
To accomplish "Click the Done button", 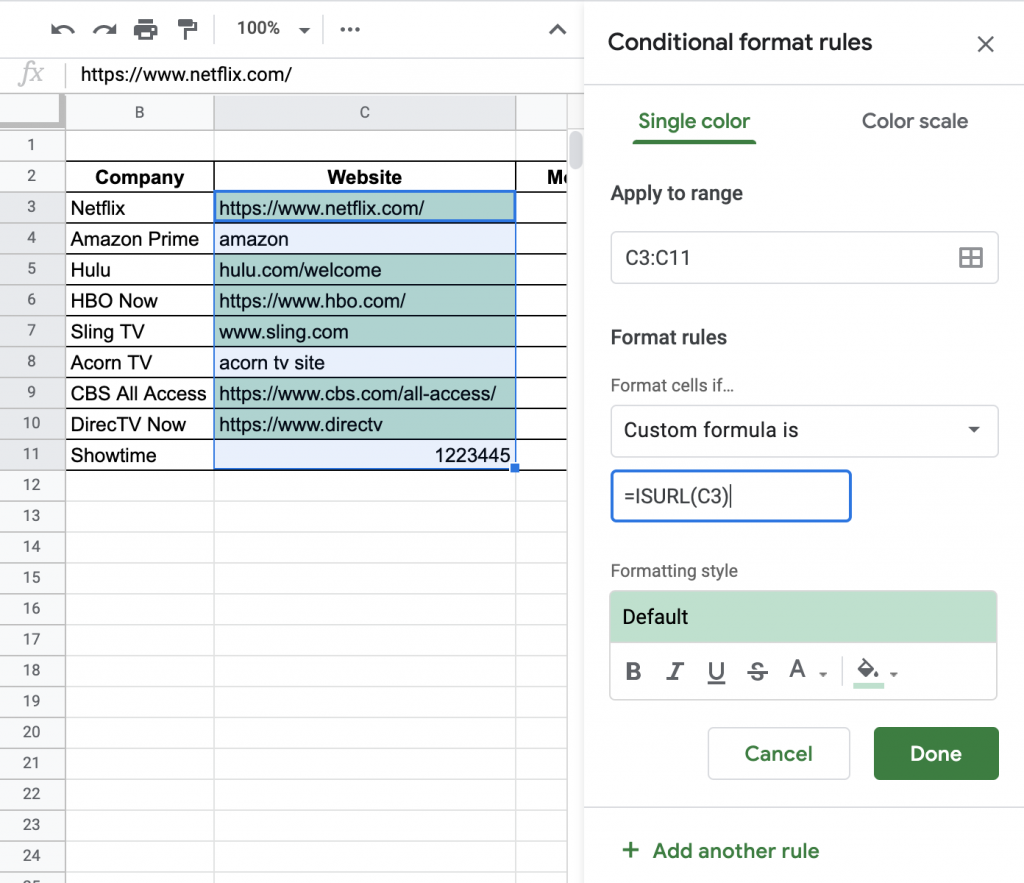I will click(935, 753).
